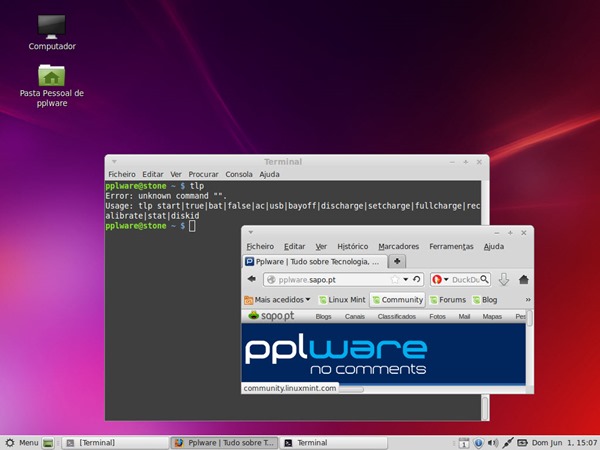Open Pasta Pessoal de pplware folder
The height and width of the screenshot is (450, 600).
(x=52, y=86)
